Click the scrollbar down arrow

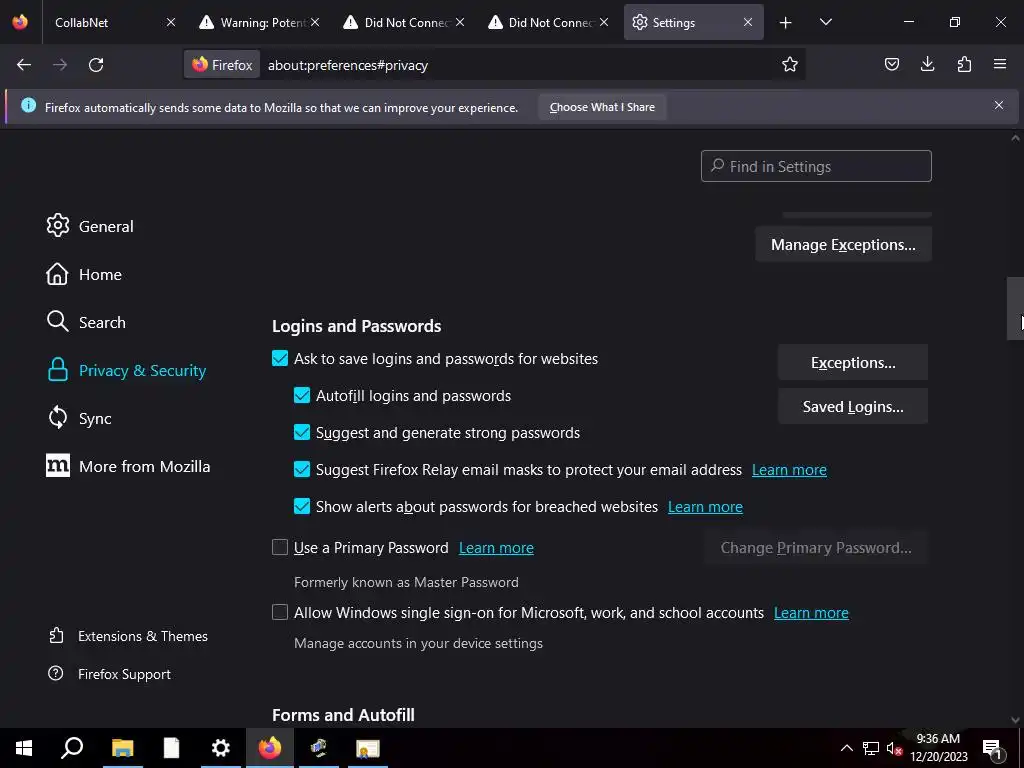[1015, 720]
